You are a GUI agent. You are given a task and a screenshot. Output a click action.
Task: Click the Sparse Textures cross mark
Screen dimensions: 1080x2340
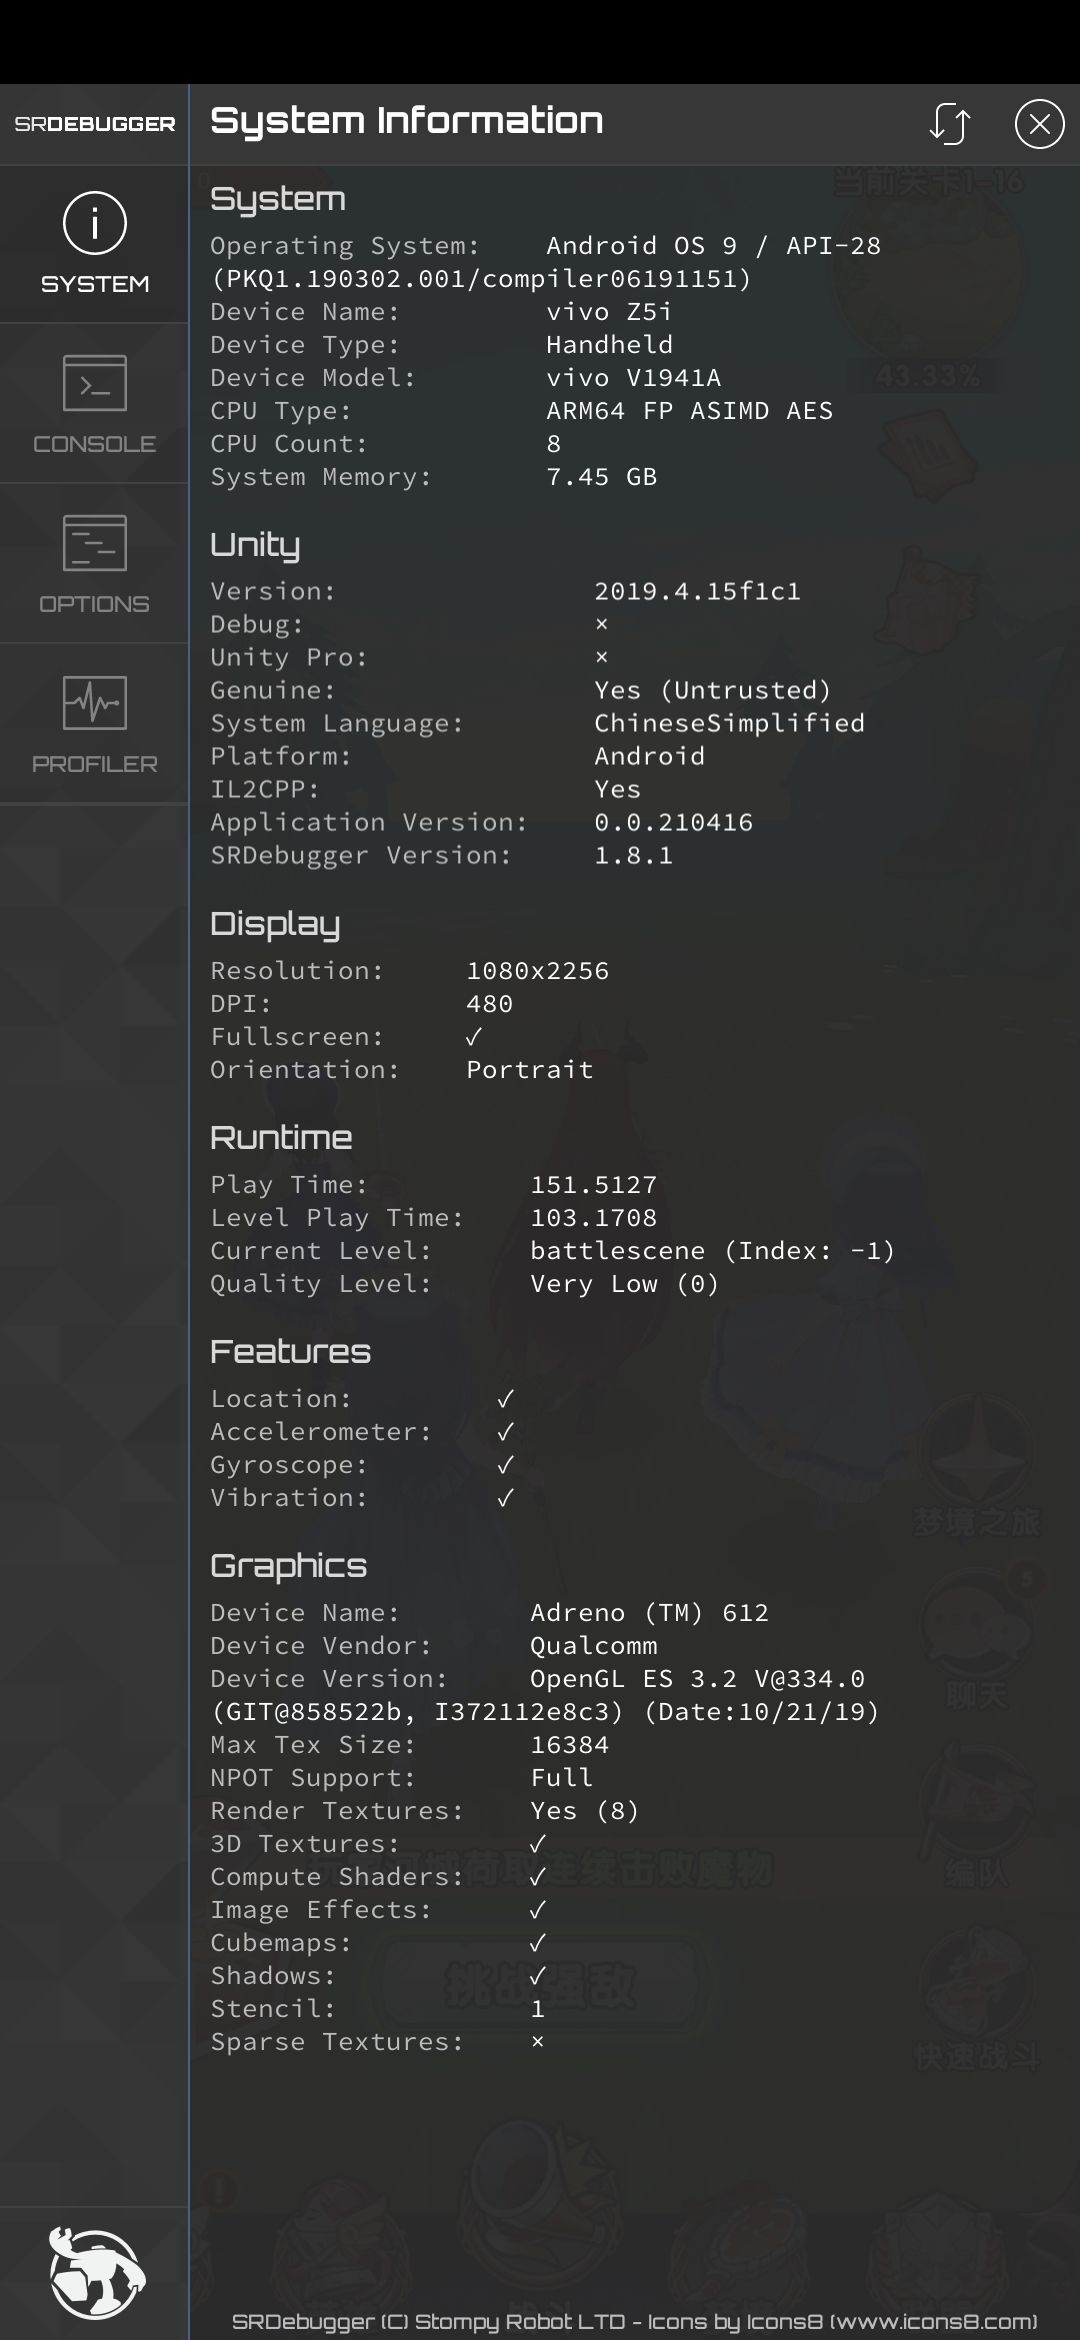pyautogui.click(x=538, y=2042)
